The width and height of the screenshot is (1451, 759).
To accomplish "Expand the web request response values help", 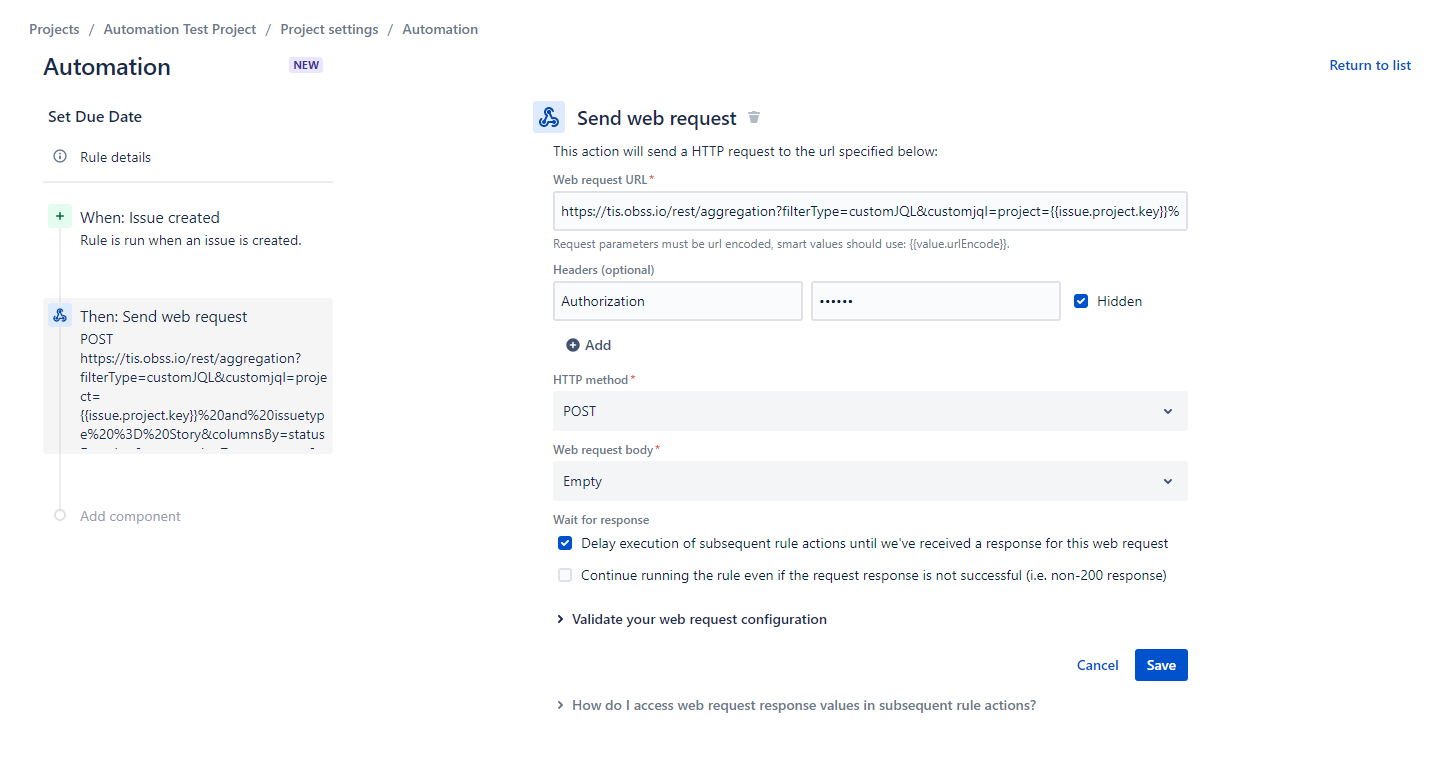I will (x=803, y=705).
